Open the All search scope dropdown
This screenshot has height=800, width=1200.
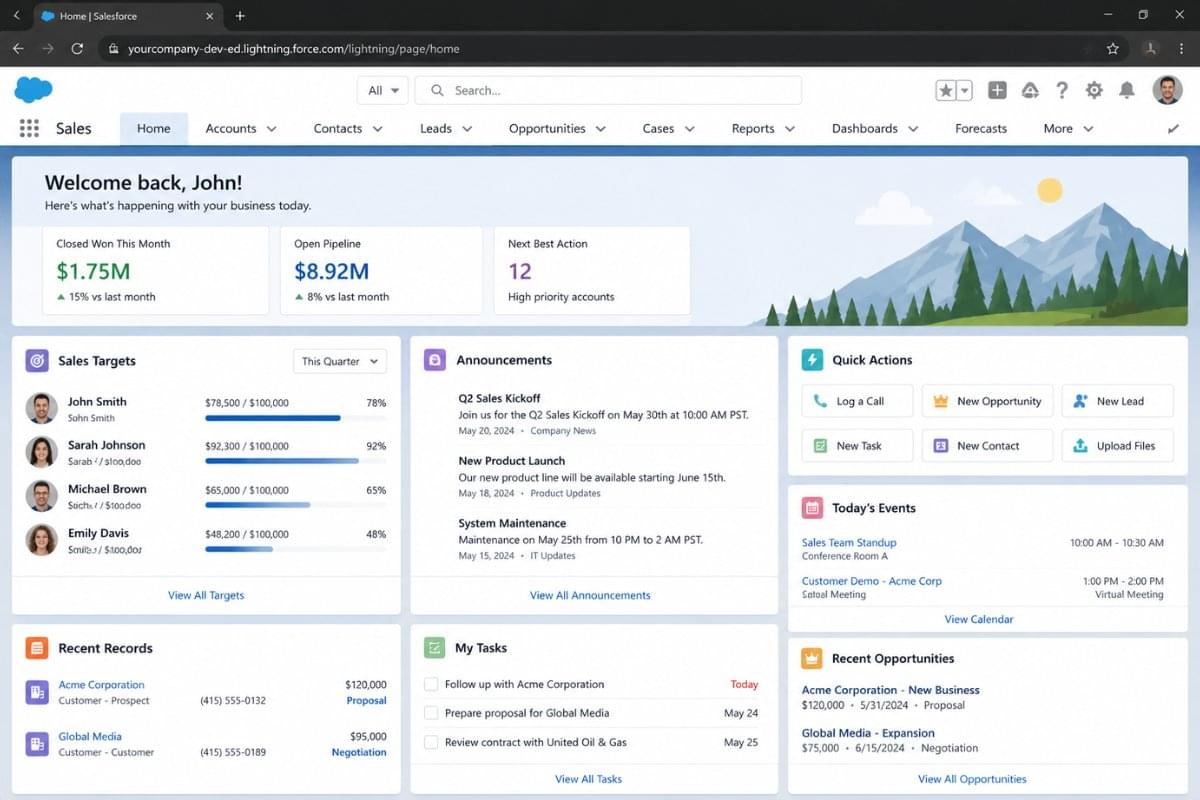382,90
